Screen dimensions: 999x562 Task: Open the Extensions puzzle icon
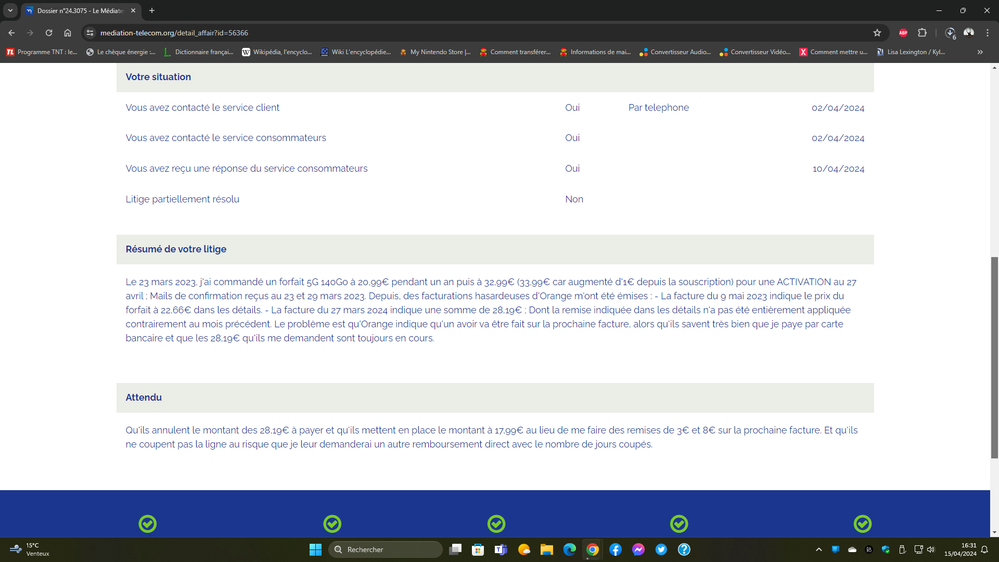coord(922,32)
